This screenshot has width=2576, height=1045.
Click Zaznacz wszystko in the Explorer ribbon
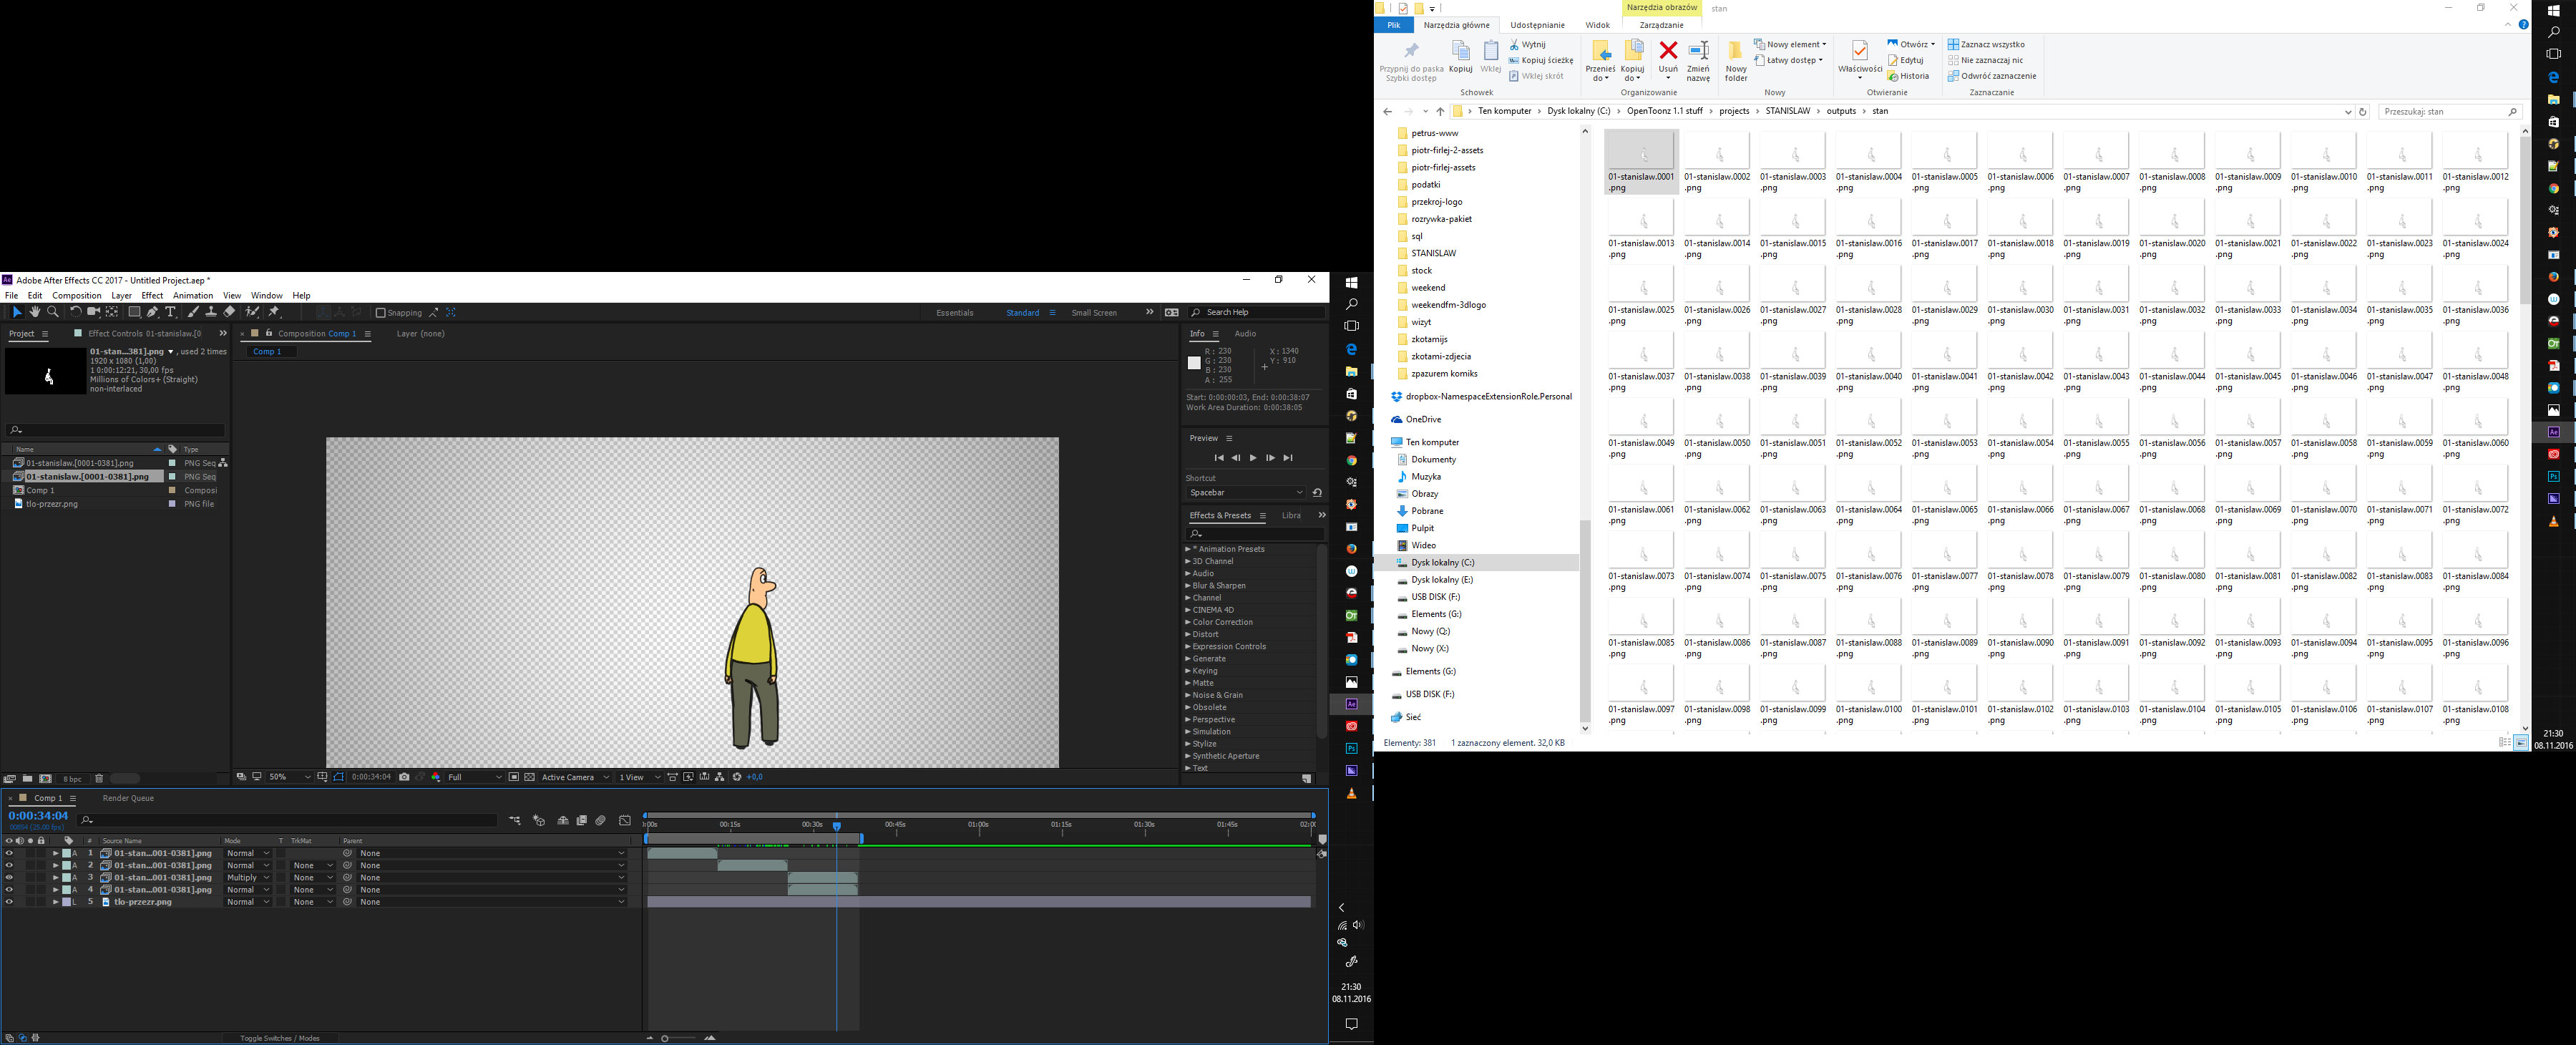tap(1986, 44)
